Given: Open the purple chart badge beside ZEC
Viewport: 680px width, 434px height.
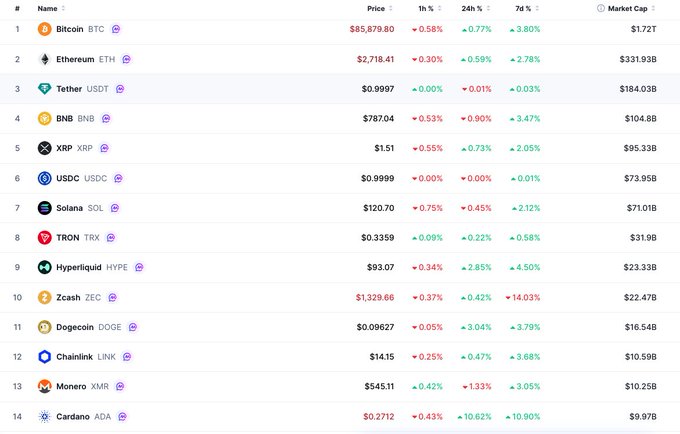Looking at the screenshot, I should [113, 297].
